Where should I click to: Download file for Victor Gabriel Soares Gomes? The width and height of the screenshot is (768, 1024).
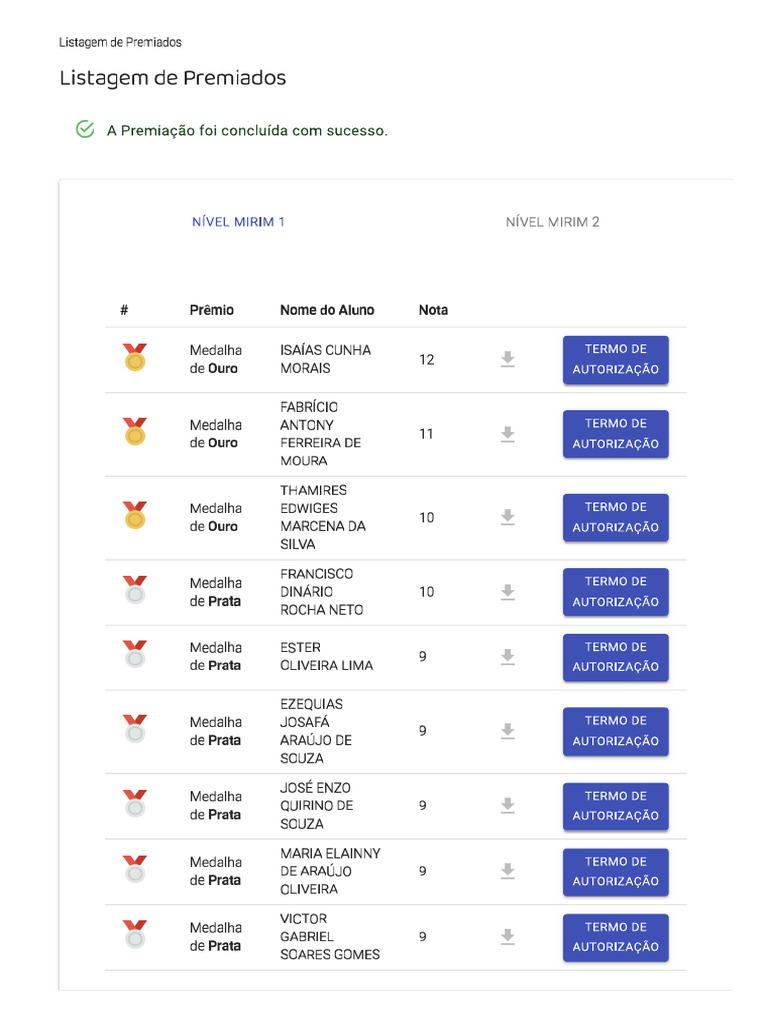point(507,936)
